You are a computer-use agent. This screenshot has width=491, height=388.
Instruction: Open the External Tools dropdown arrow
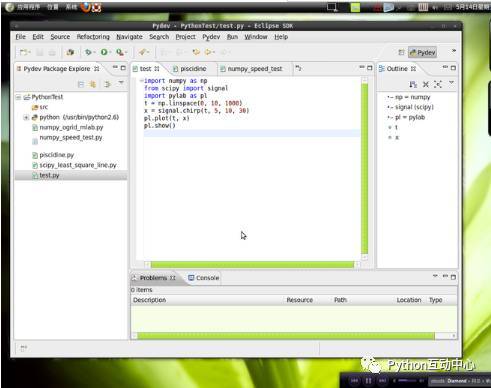[126, 53]
